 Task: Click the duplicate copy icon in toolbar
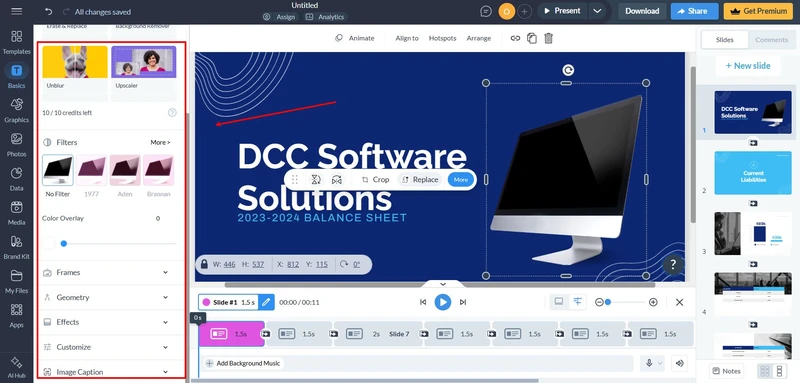[532, 38]
